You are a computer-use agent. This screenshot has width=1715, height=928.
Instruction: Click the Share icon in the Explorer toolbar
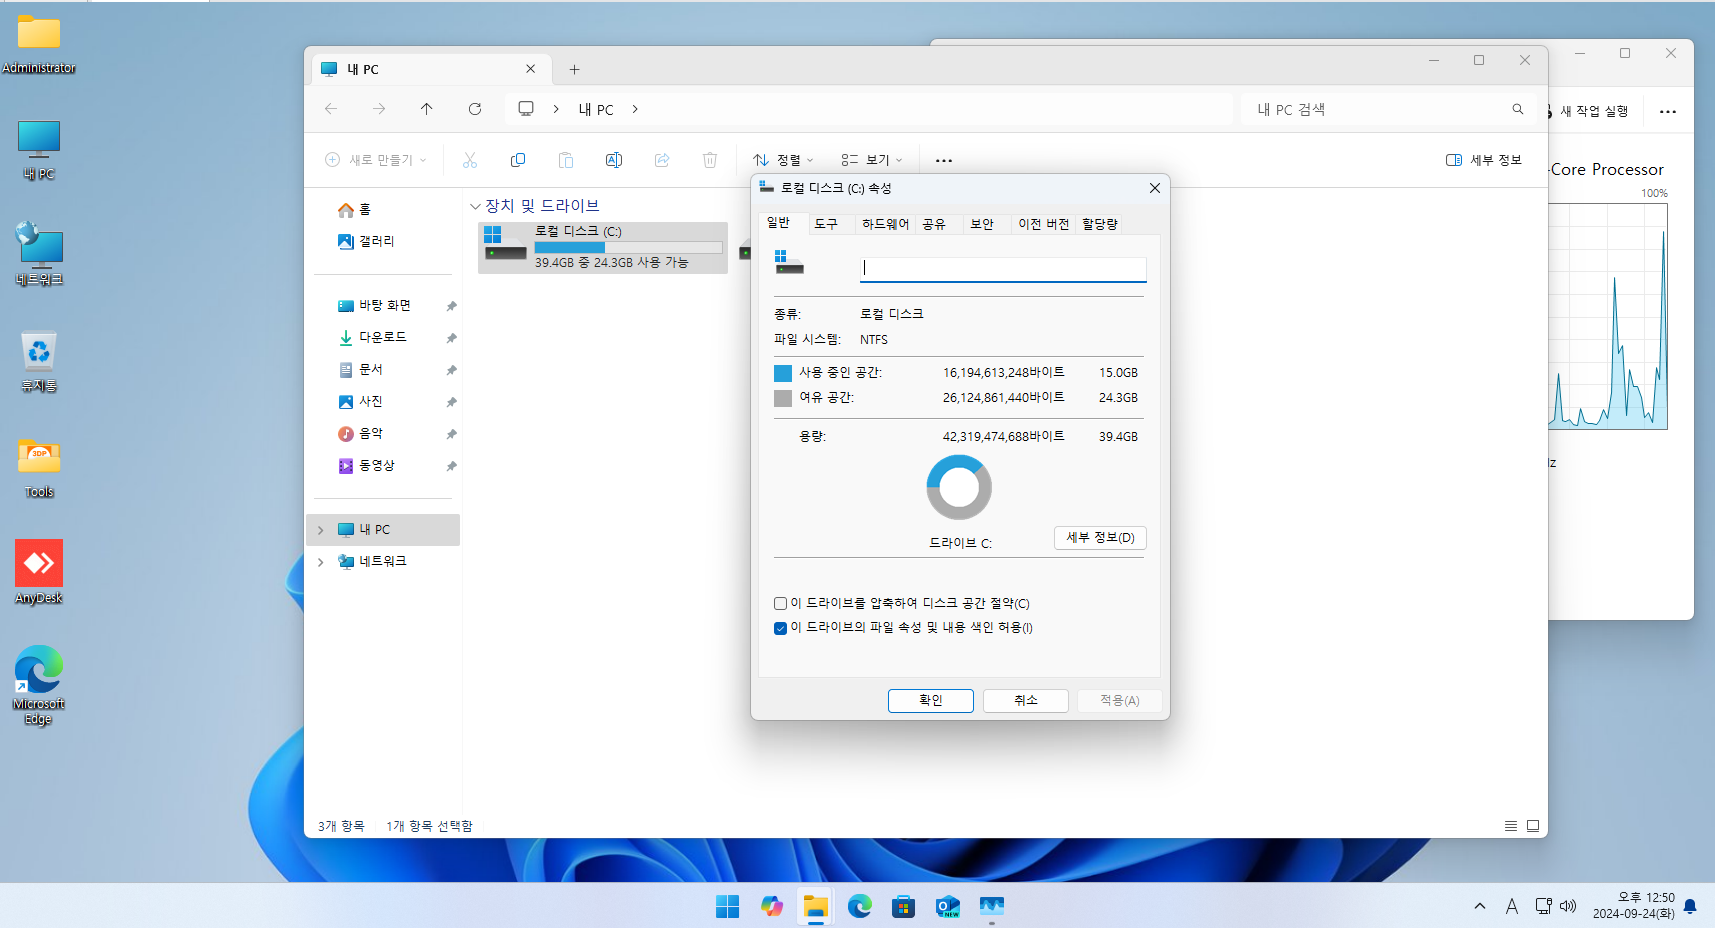(x=662, y=160)
